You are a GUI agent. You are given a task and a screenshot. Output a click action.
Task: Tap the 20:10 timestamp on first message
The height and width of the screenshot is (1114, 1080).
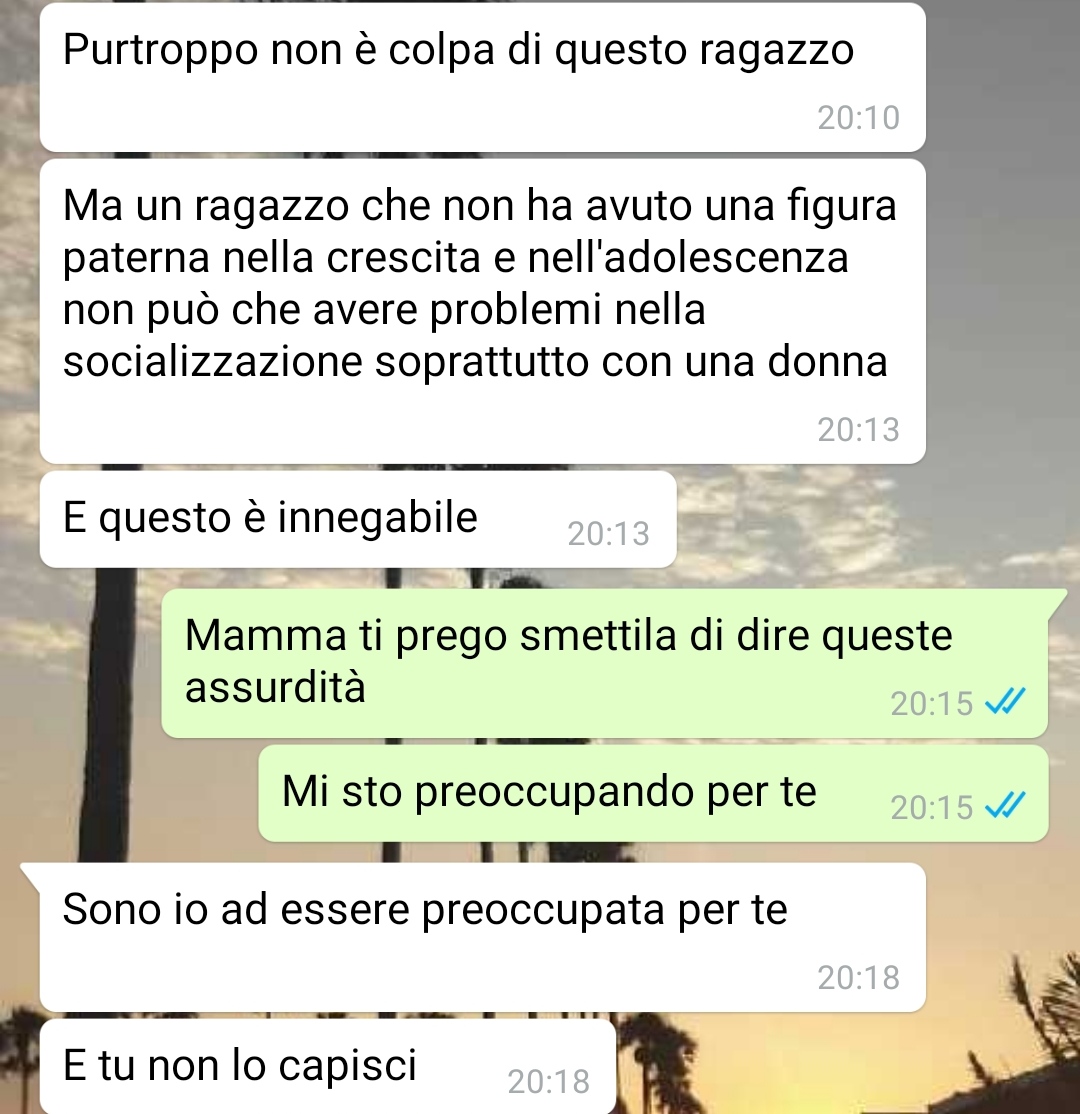[858, 118]
